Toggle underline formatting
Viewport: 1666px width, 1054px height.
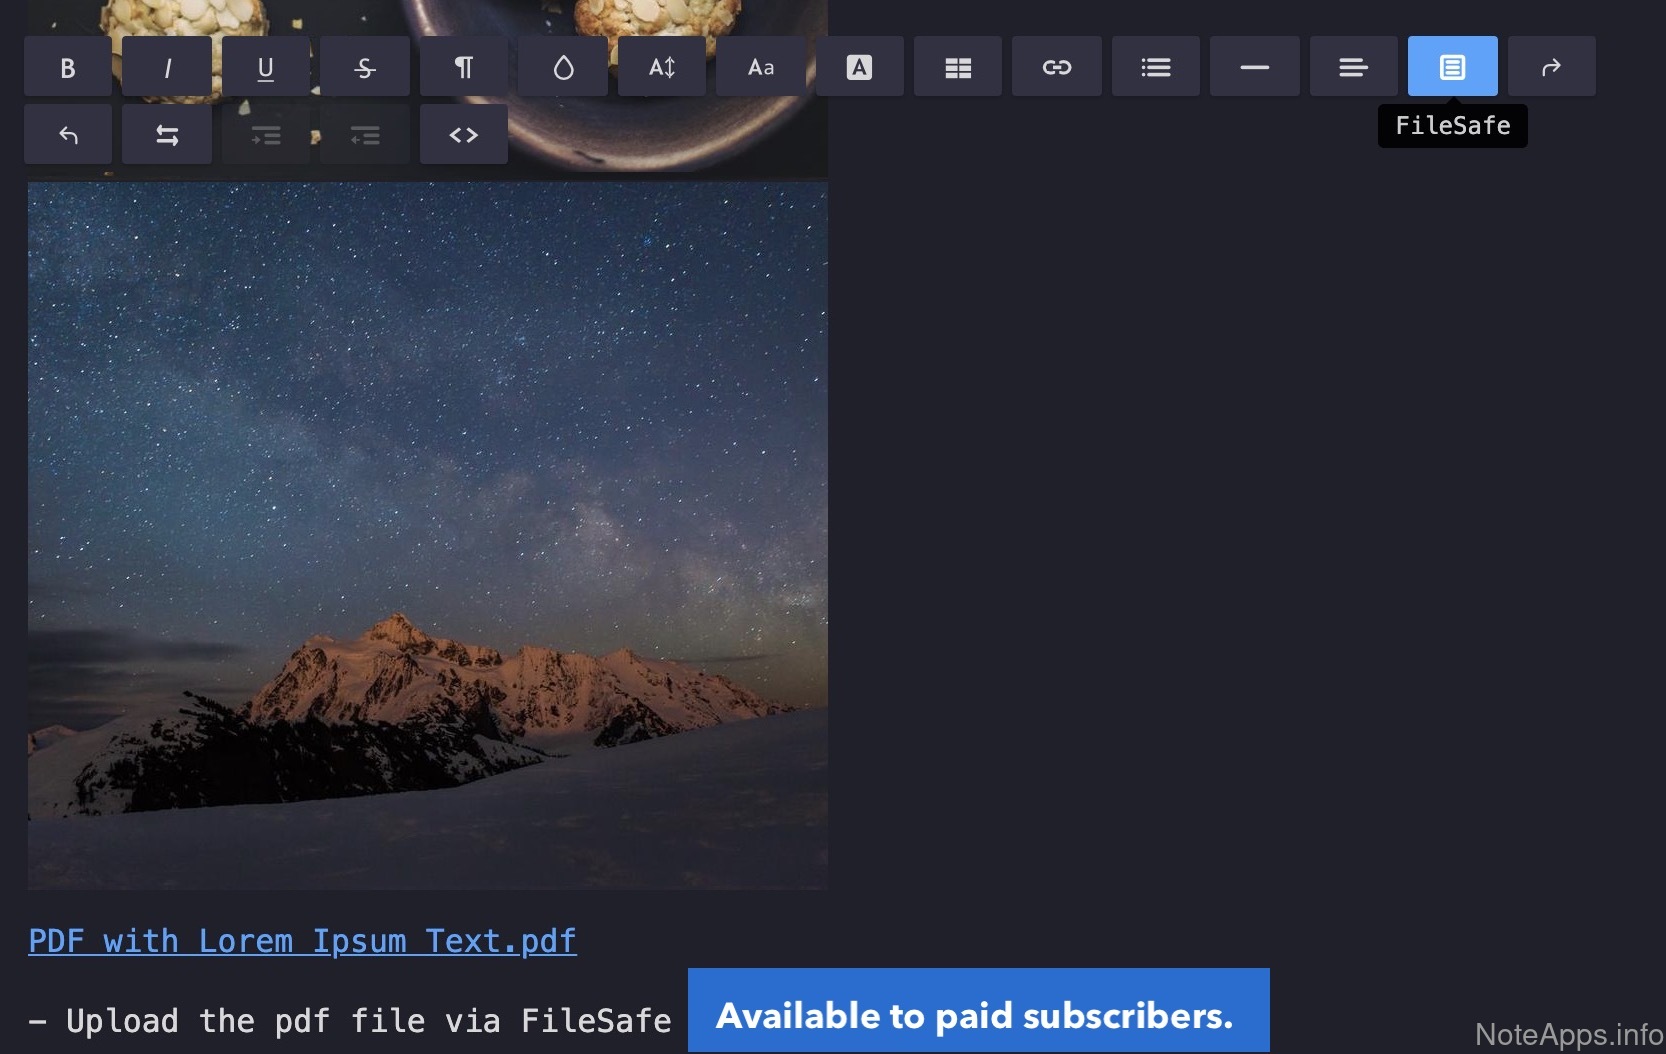pos(266,67)
